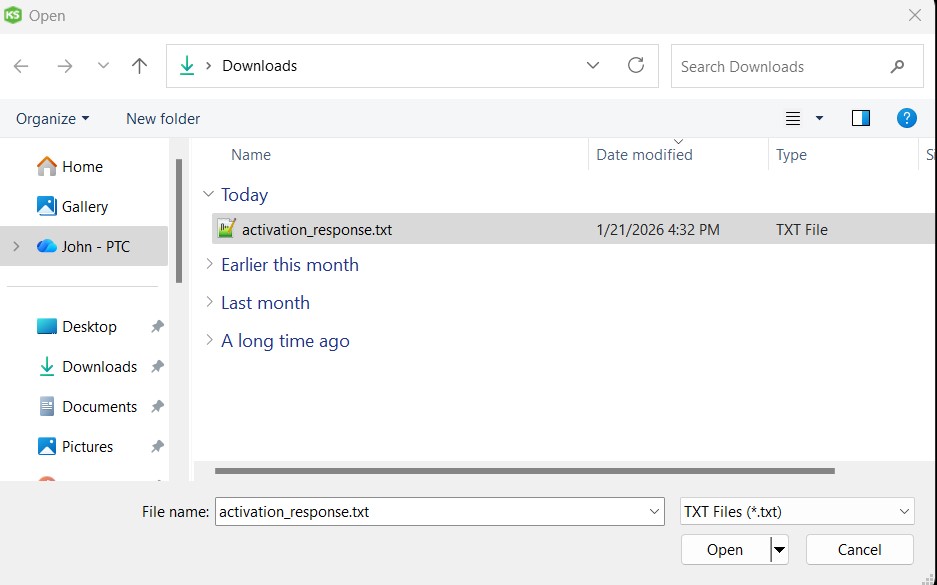Open the view layout icon
The image size is (937, 585).
coord(793,118)
